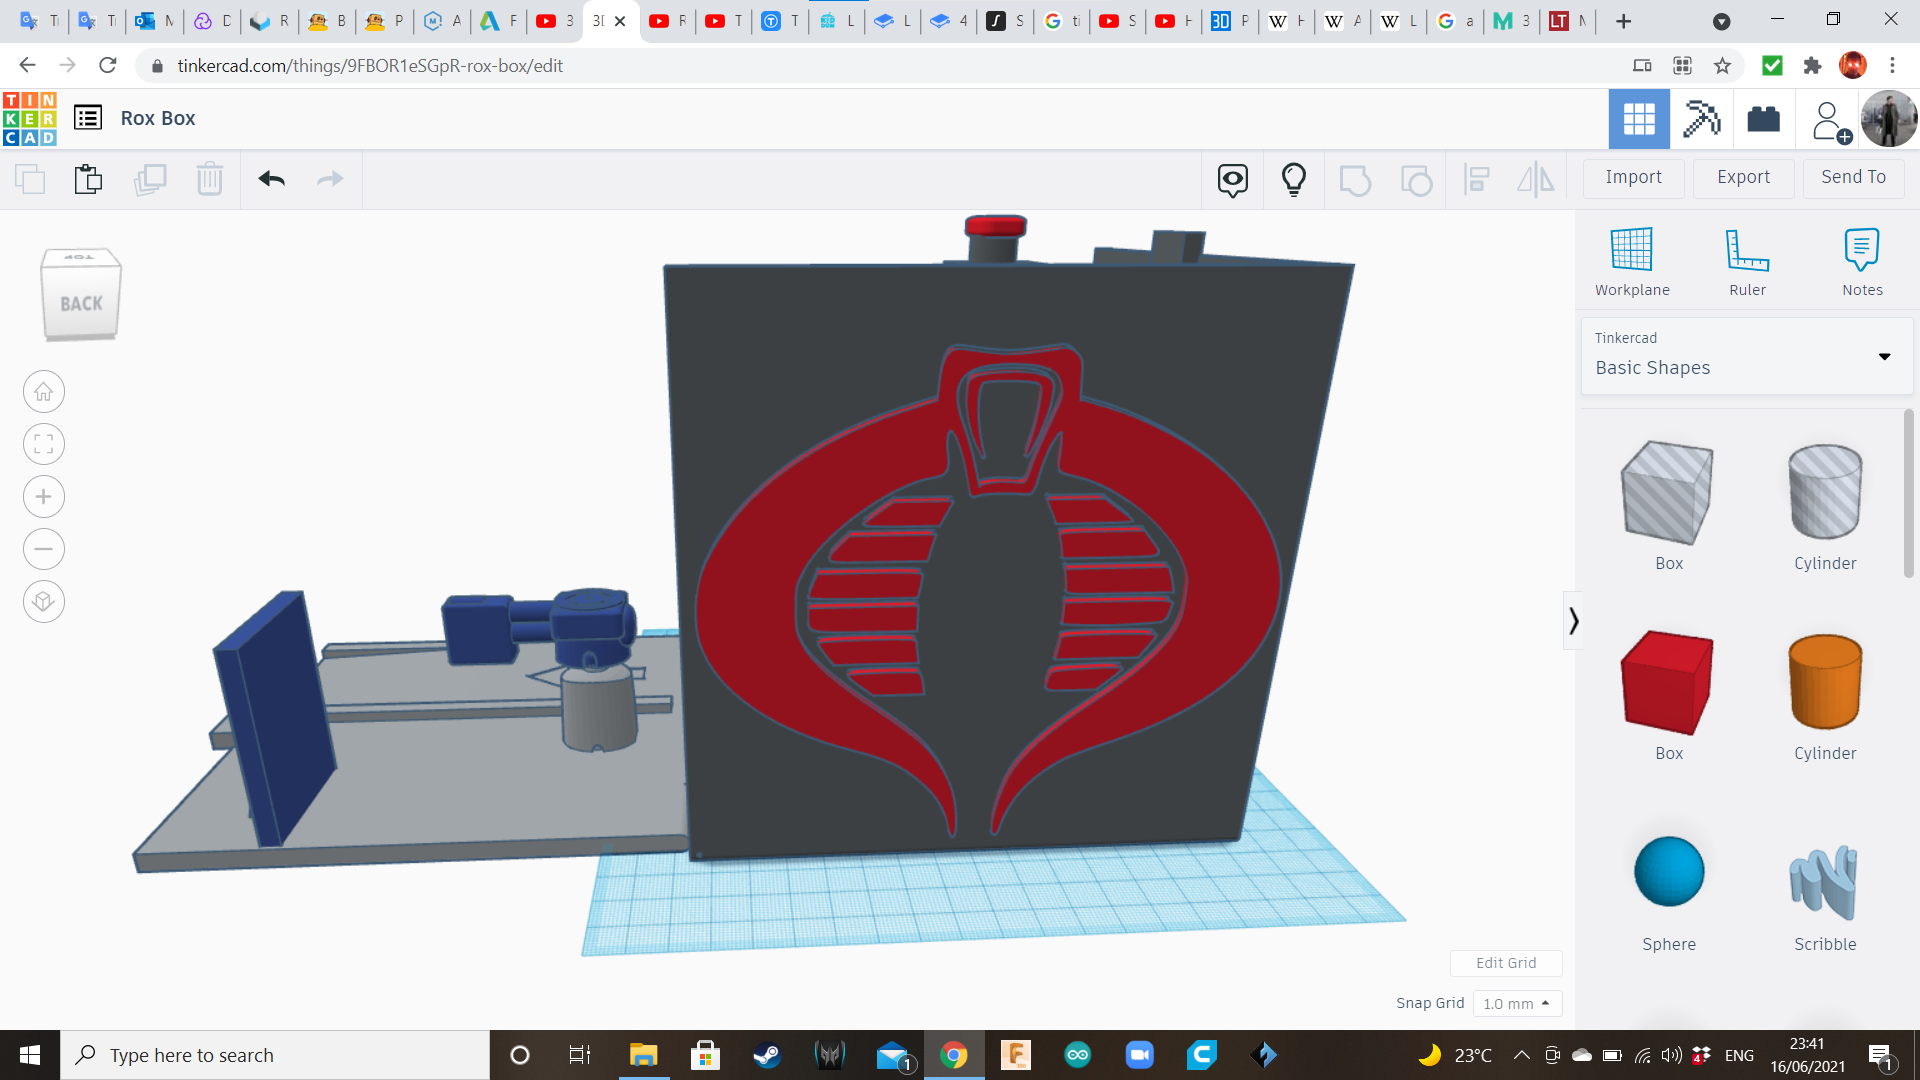1920x1080 pixels.
Task: Reset to Home view
Action: pyautogui.click(x=44, y=392)
